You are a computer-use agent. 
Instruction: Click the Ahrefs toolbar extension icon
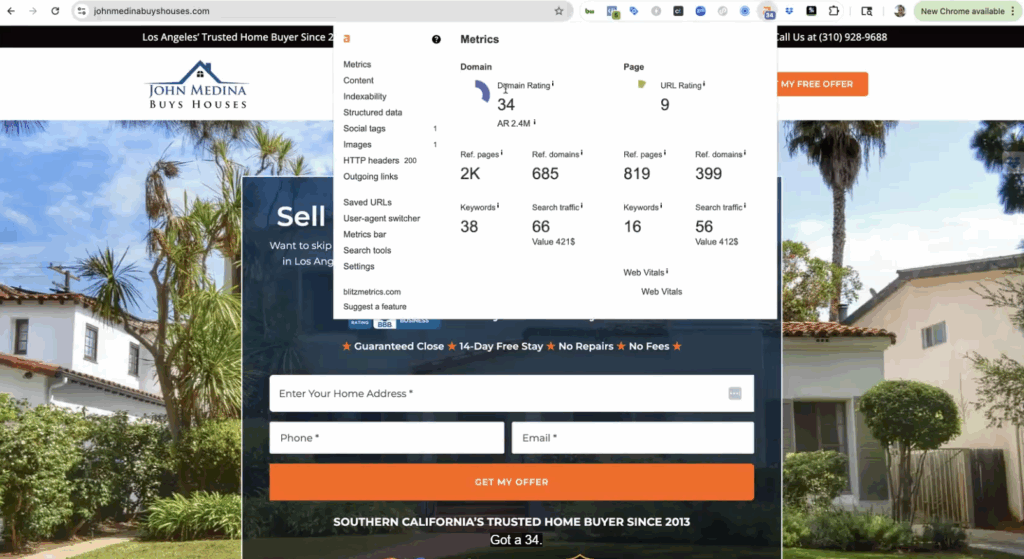(x=768, y=11)
